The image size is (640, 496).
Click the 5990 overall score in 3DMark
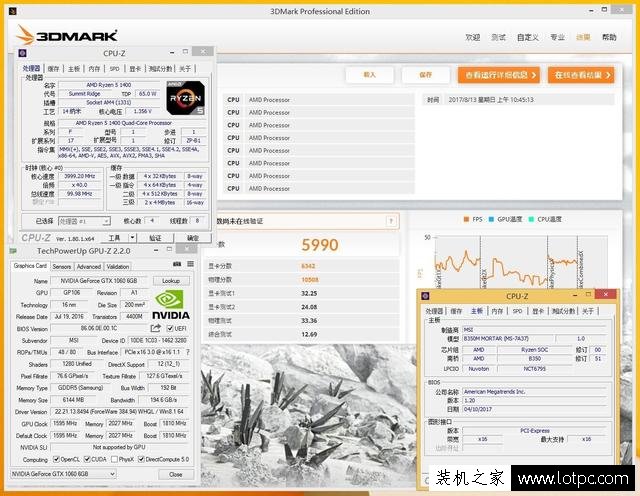[x=320, y=245]
